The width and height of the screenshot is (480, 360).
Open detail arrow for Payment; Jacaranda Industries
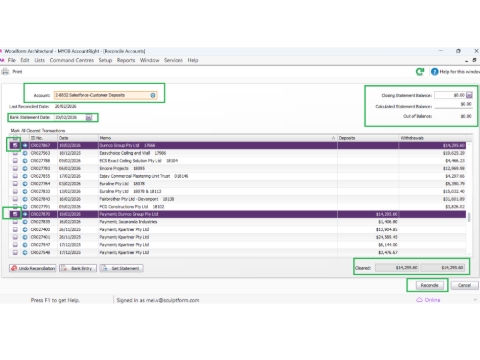click(25, 222)
